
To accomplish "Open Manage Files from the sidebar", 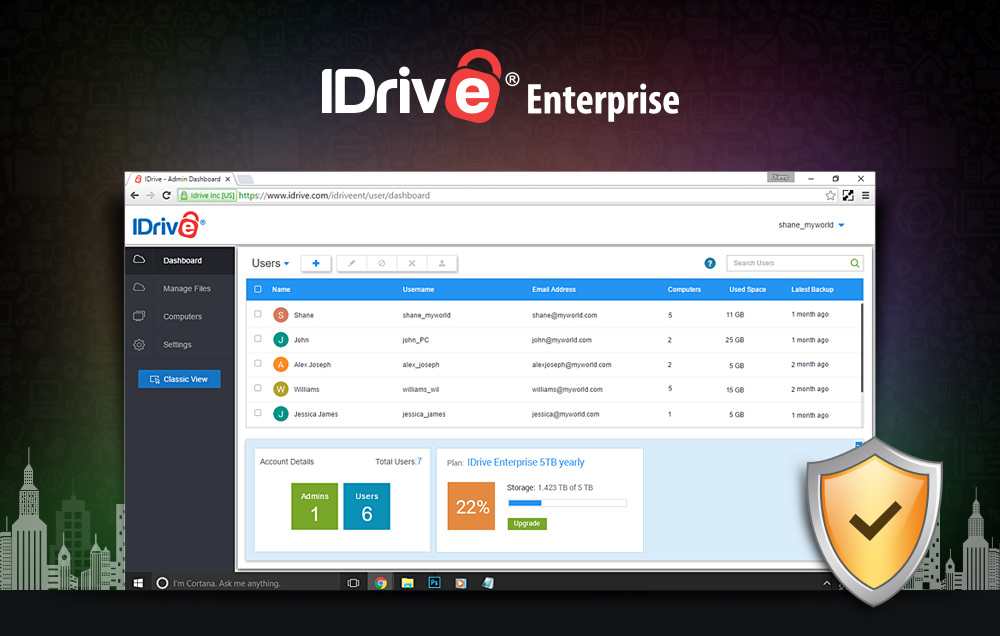I will 187,288.
